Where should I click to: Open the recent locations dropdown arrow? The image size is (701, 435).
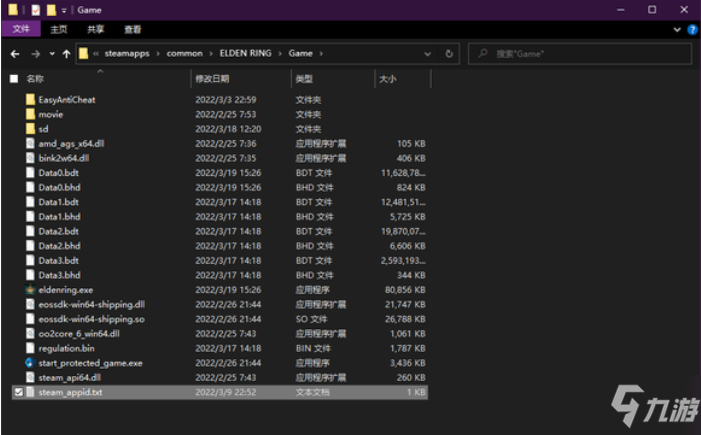click(52, 54)
